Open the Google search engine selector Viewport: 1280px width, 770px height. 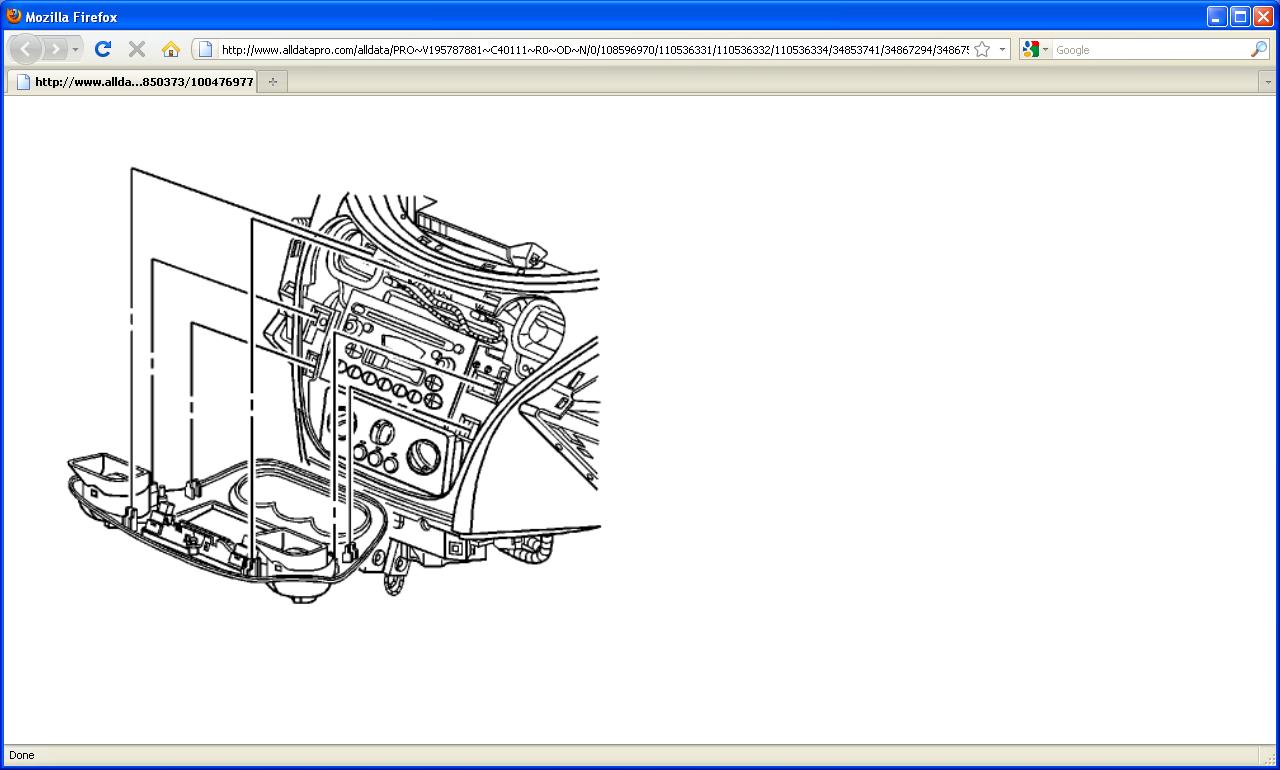click(1035, 49)
